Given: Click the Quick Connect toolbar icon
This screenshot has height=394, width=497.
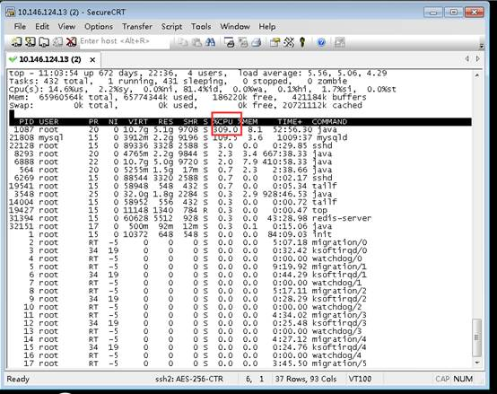Looking at the screenshot, I should pyautogui.click(x=30, y=42).
